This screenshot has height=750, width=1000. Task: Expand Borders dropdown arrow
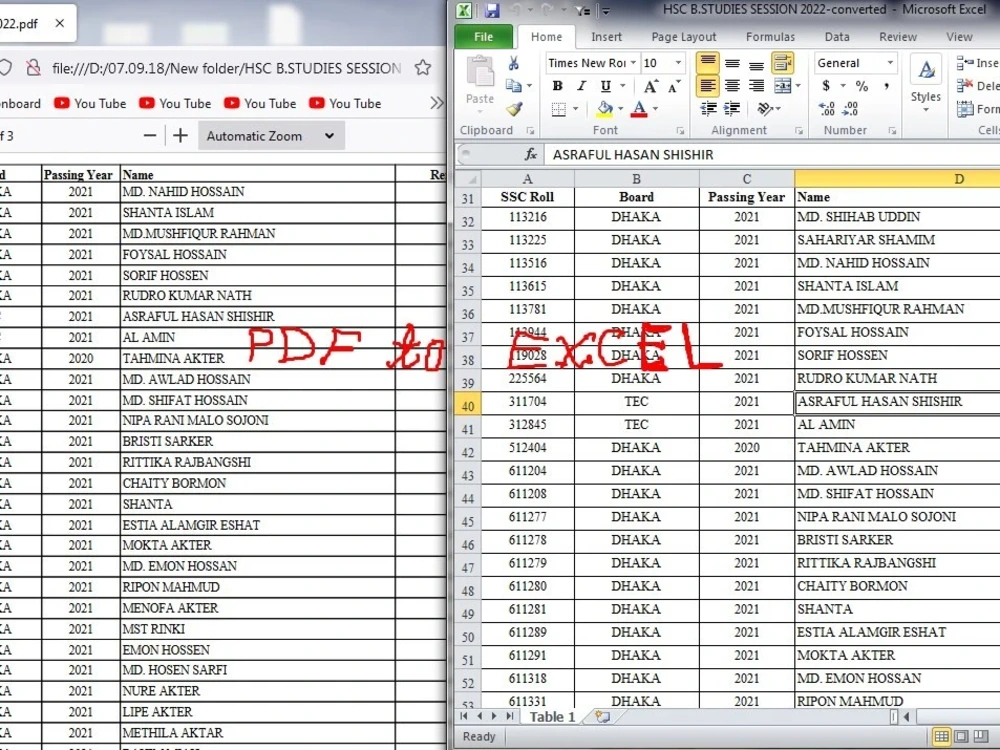[x=575, y=110]
